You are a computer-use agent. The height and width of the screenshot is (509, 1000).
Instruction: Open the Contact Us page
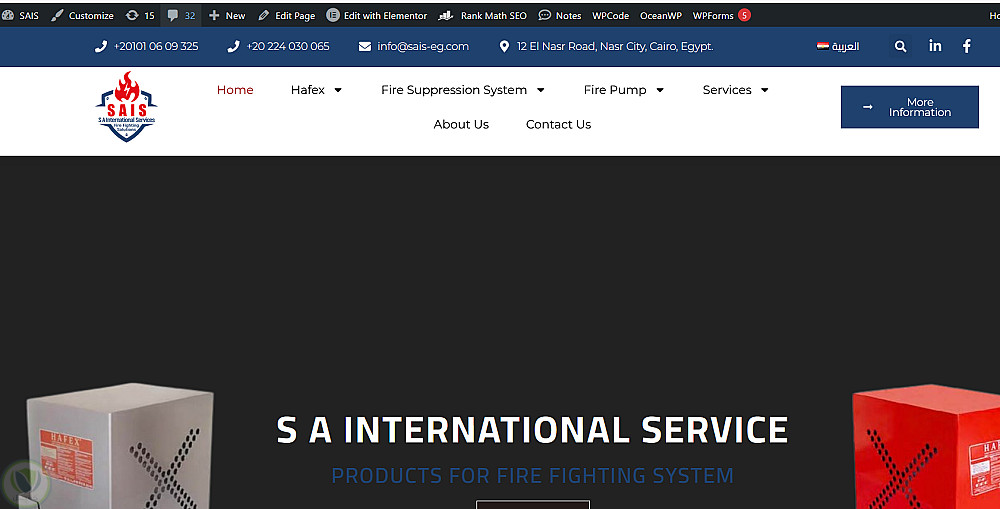coord(558,124)
